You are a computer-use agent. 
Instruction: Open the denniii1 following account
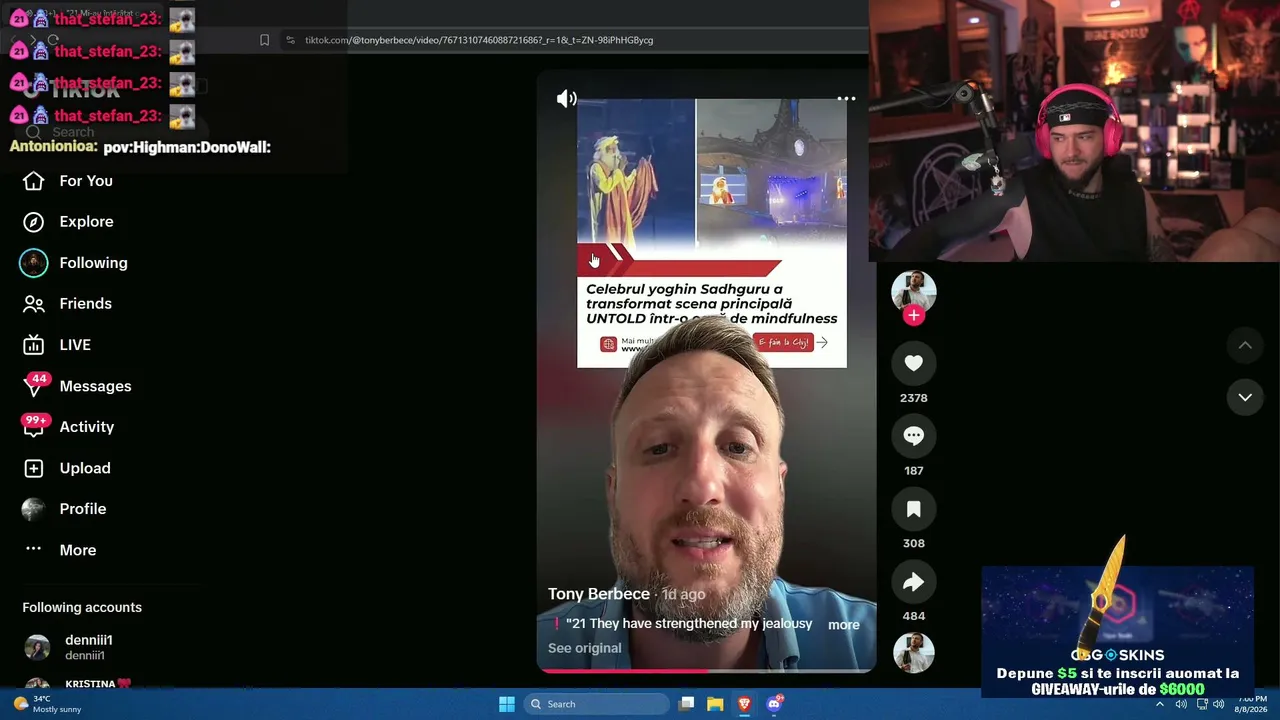pyautogui.click(x=68, y=647)
